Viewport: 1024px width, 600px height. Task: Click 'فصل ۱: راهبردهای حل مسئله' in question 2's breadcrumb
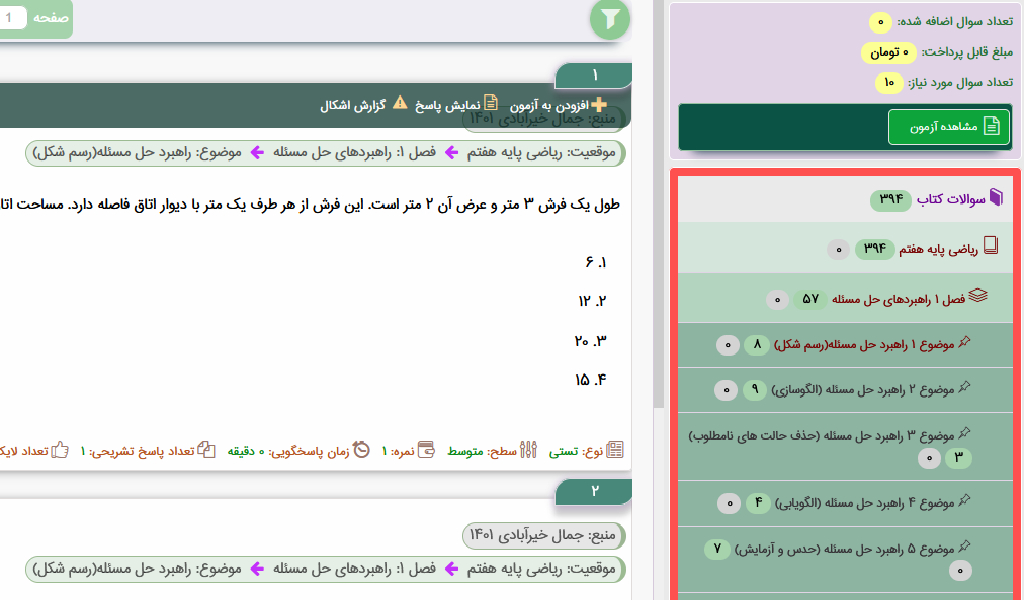(354, 569)
